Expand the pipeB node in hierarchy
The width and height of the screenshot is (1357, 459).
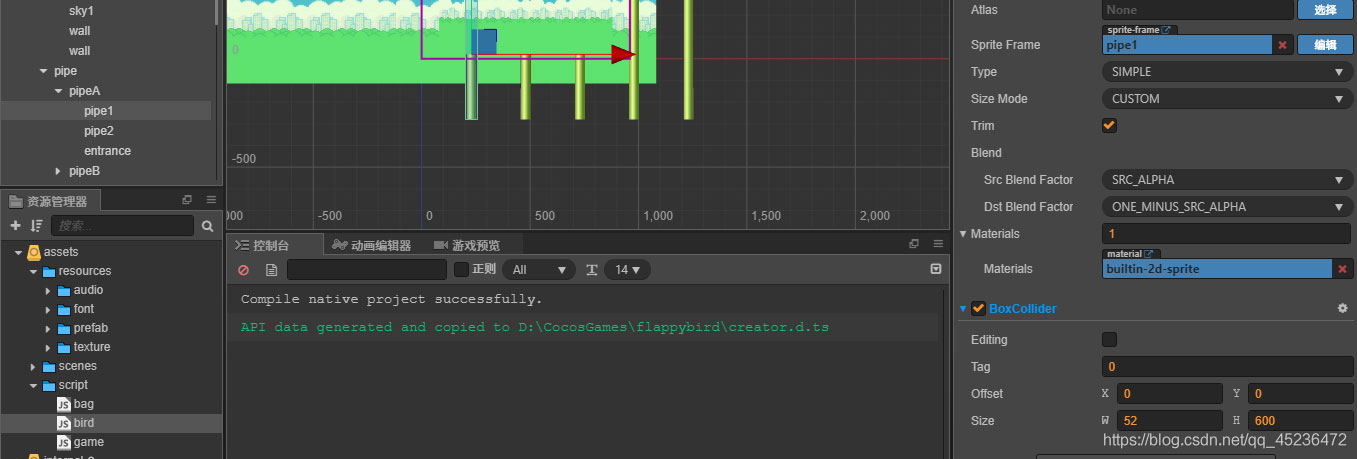click(58, 171)
